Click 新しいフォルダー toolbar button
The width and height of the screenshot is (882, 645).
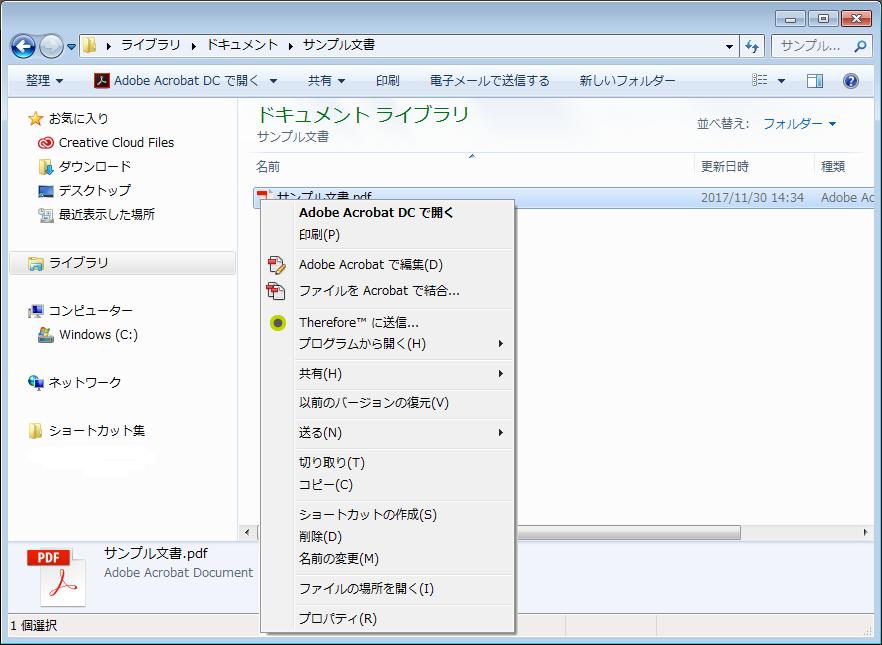(x=627, y=81)
